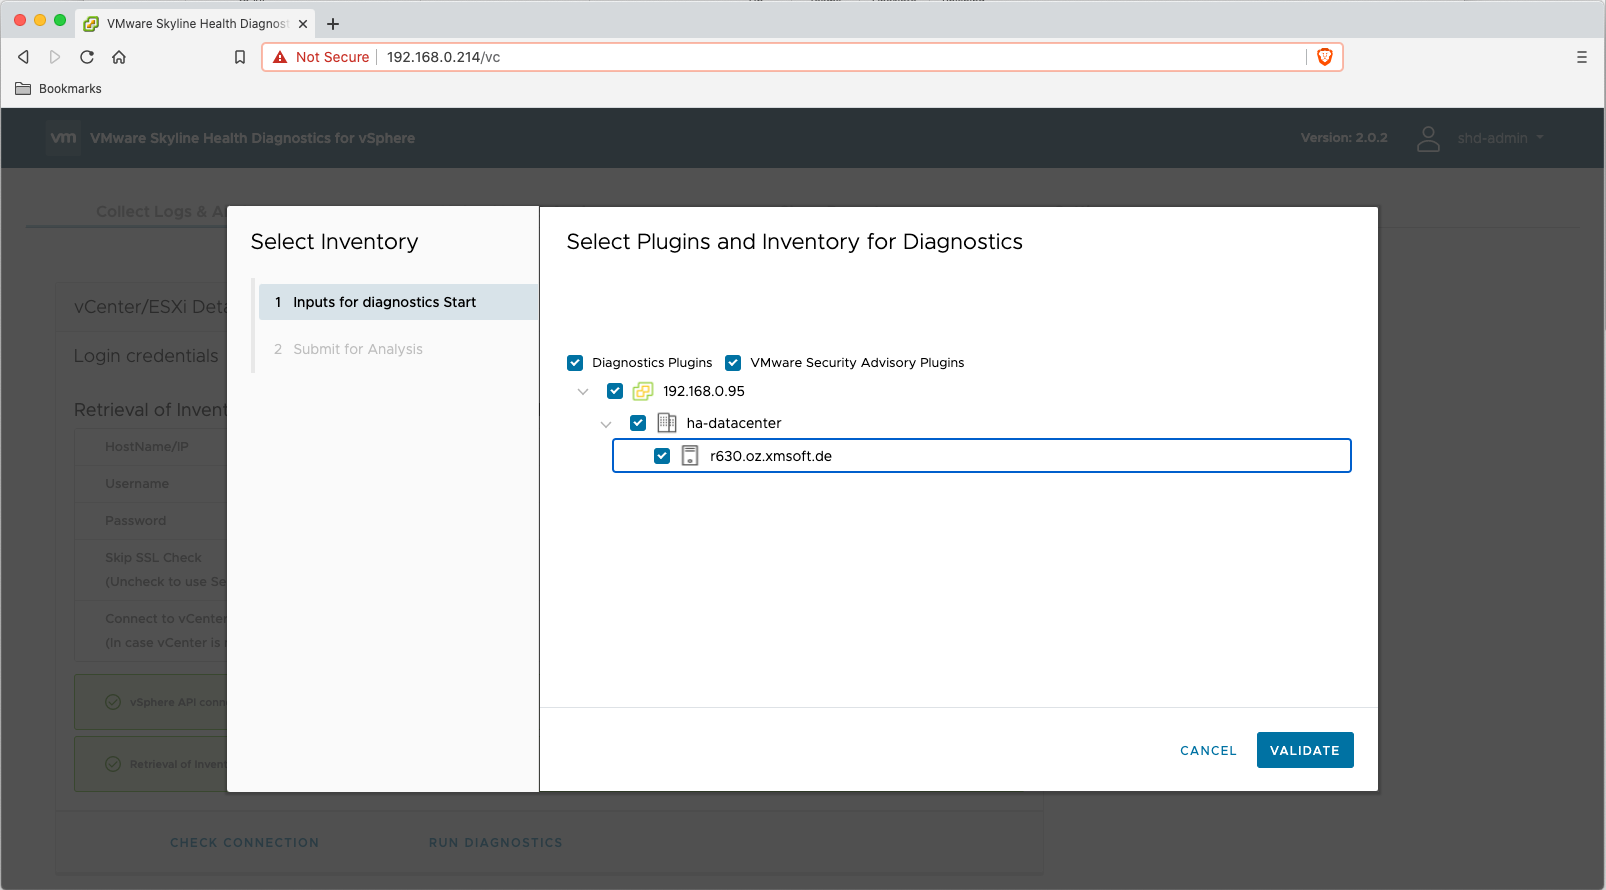Select the r630.oz.xmsoft.de host row

982,456
